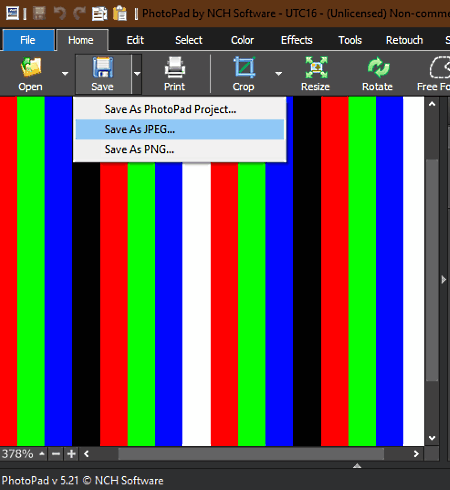Click the zoom in plus button
The height and width of the screenshot is (490, 450).
(71, 454)
